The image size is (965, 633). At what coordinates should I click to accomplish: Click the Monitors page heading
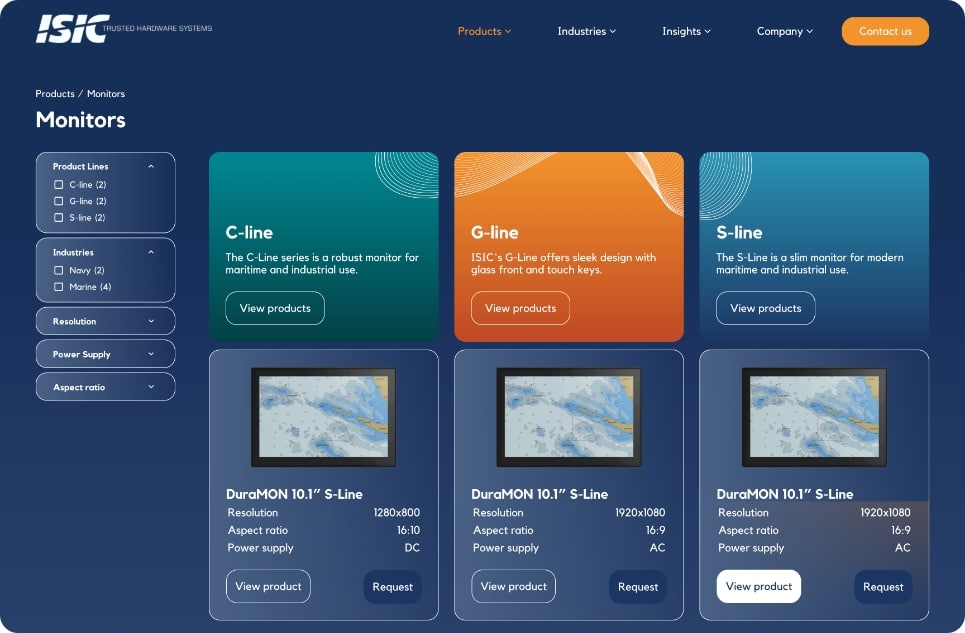[x=81, y=119]
